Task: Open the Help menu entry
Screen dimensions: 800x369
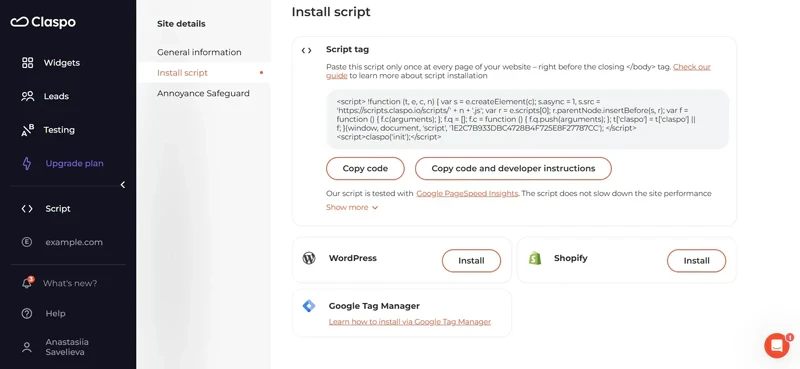Action: point(56,313)
